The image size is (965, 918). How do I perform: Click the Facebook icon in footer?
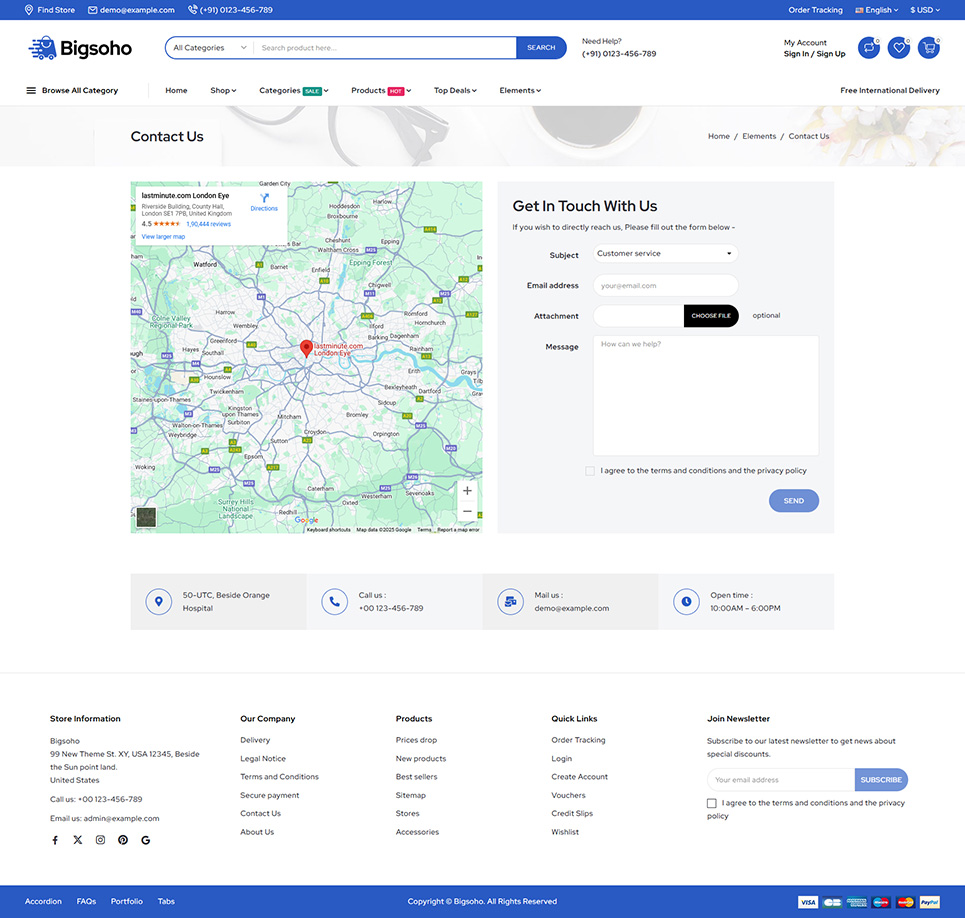click(x=55, y=840)
